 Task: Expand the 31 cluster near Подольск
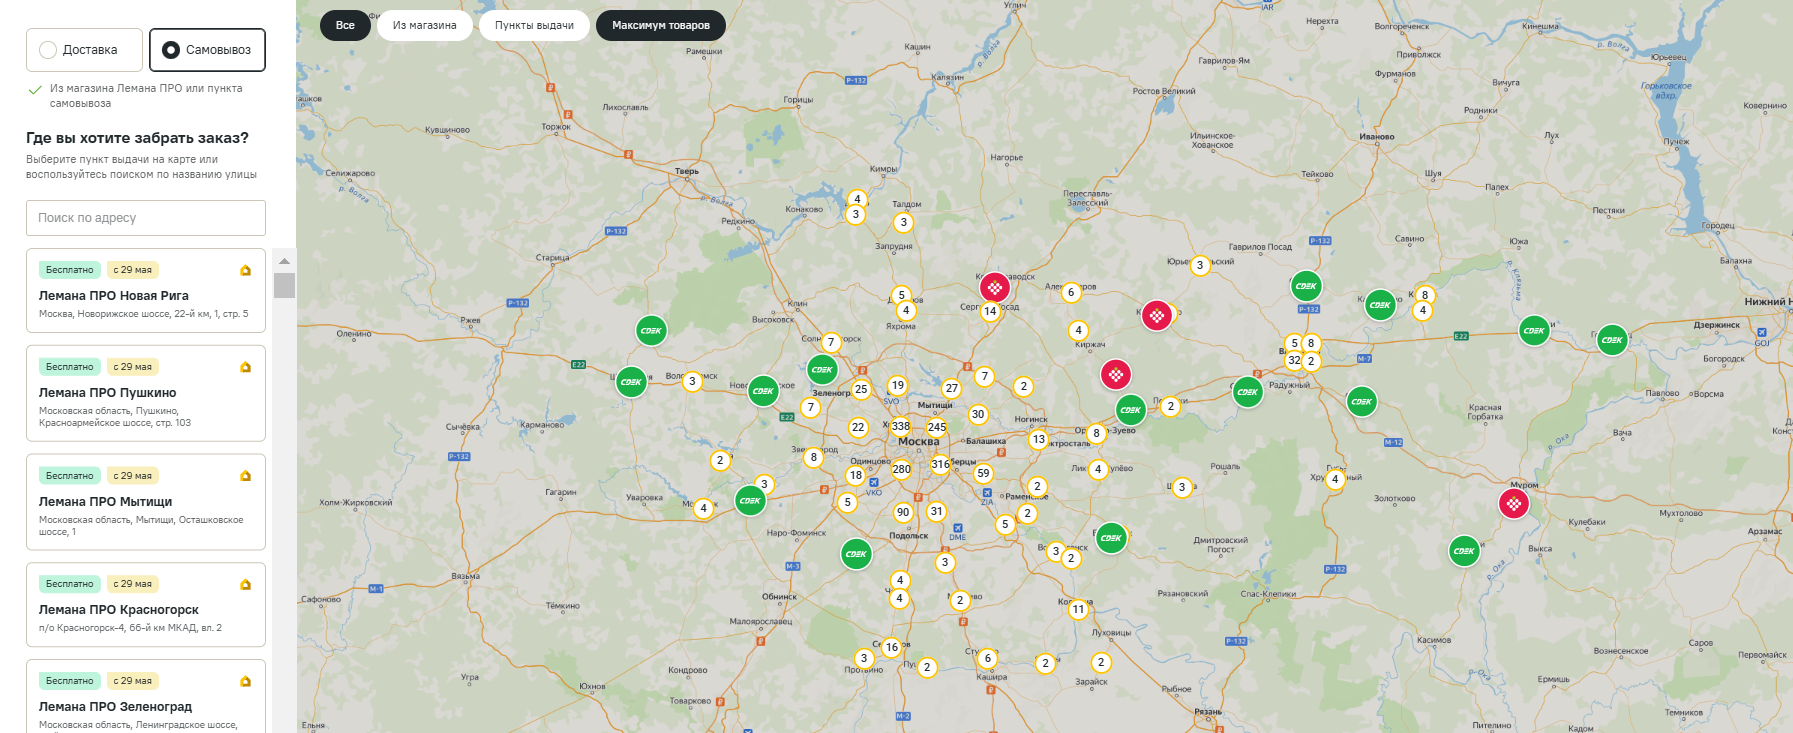[936, 511]
